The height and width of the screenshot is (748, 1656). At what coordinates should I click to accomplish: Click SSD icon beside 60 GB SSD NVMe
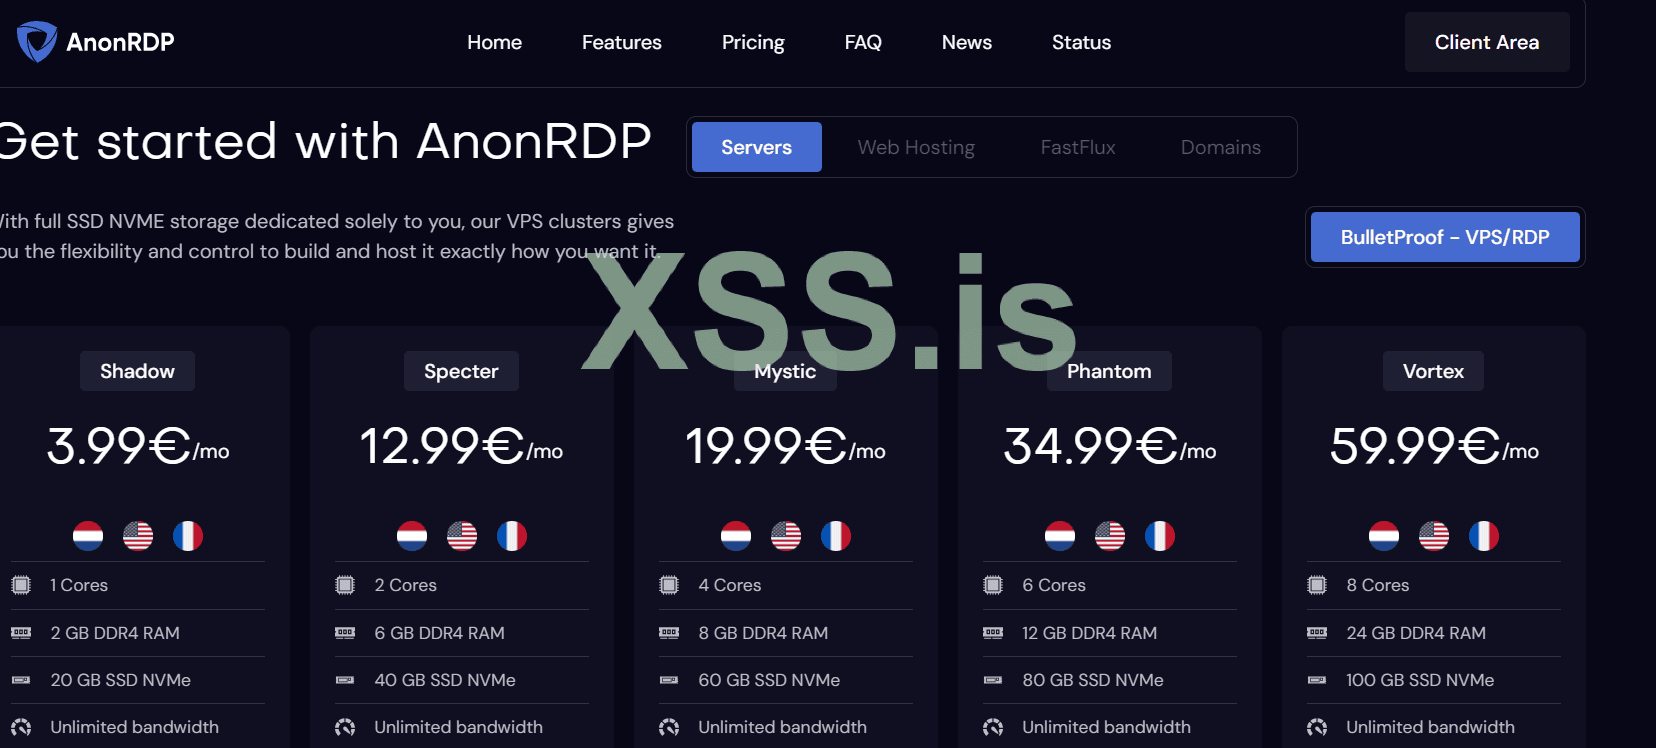pyautogui.click(x=669, y=680)
